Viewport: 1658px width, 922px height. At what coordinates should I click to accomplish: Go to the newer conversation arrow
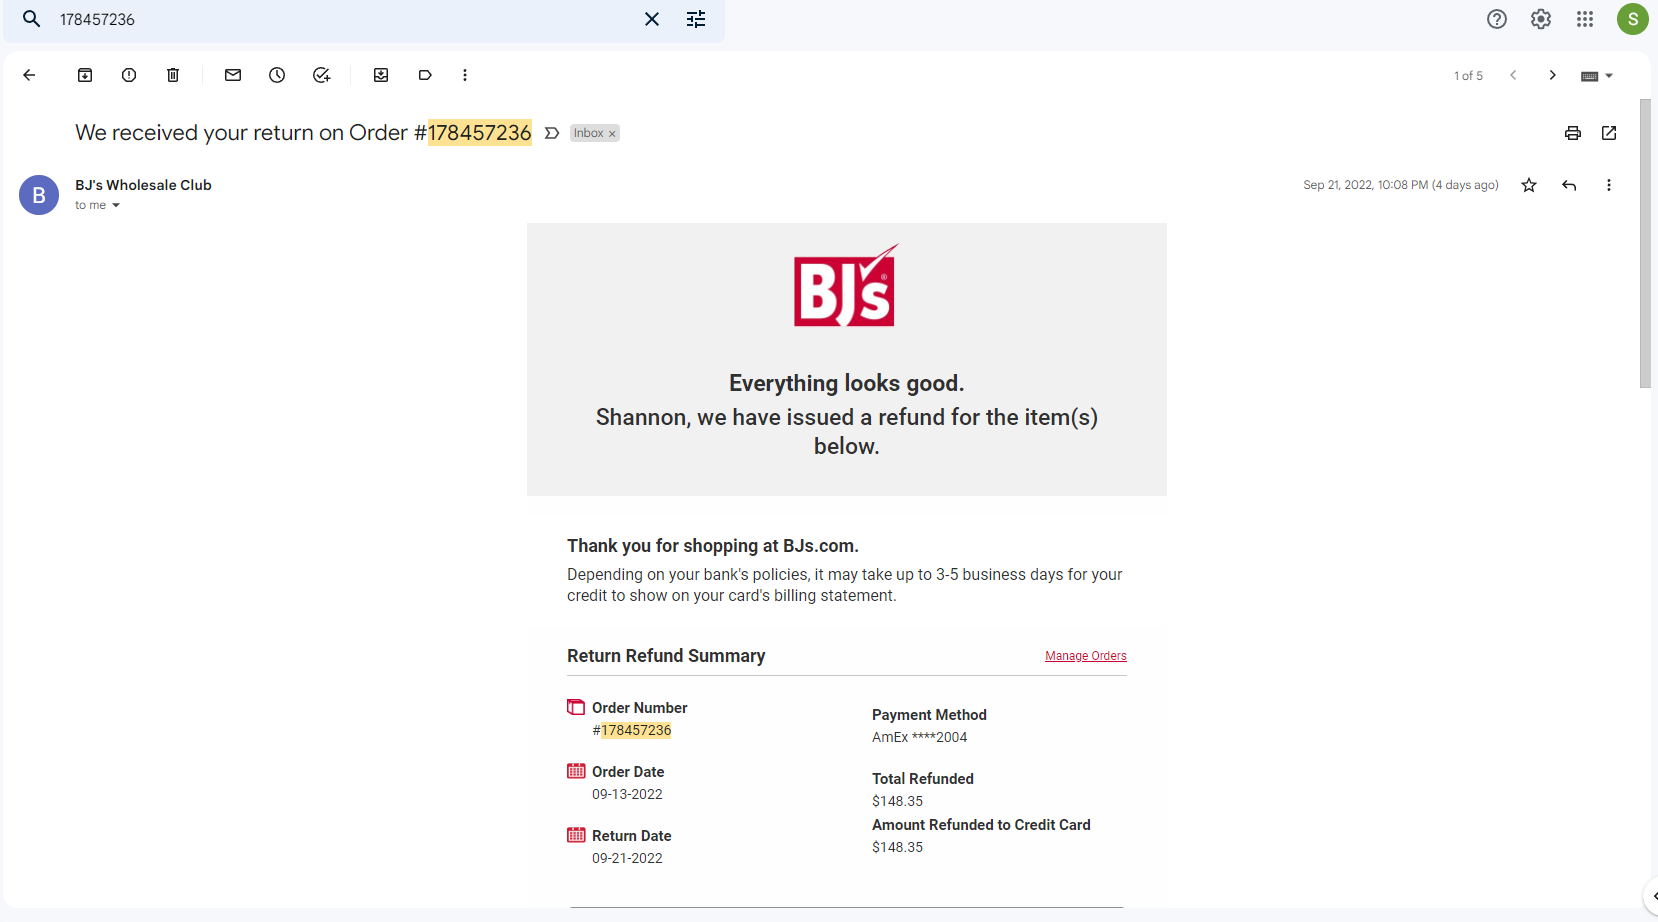[x=1513, y=75]
